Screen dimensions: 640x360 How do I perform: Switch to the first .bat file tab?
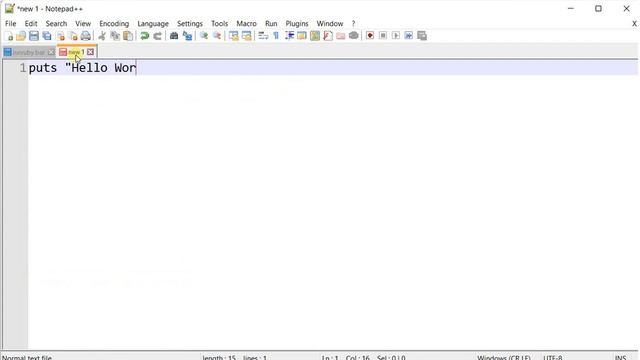click(29, 52)
